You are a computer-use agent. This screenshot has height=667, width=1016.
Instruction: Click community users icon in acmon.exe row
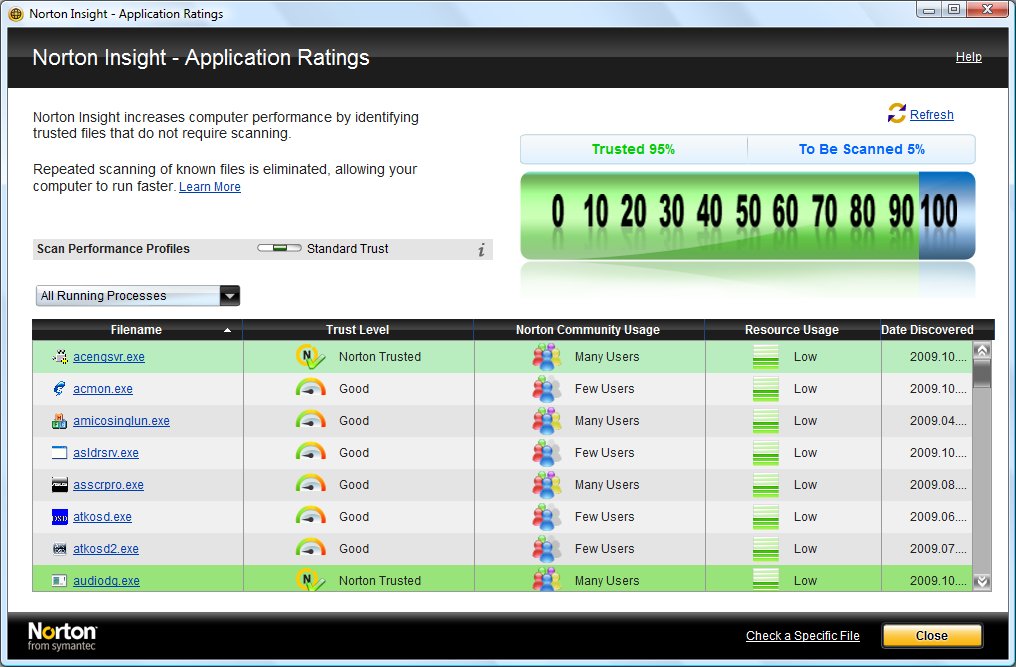(x=546, y=388)
